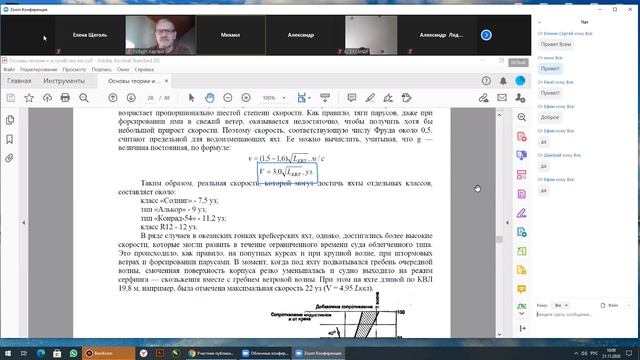Click the red Create PDF tool in right pane
640x360 pixels.
click(522, 136)
